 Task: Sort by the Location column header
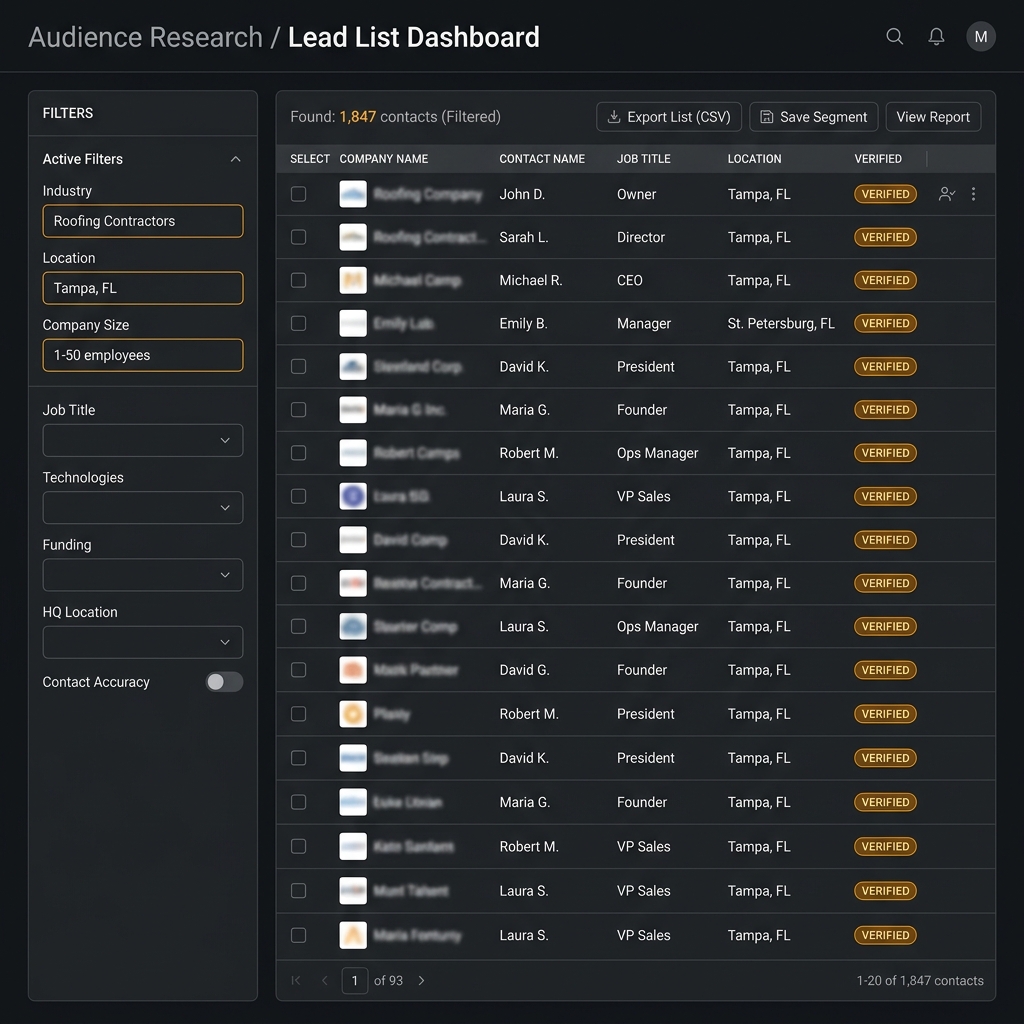point(754,159)
